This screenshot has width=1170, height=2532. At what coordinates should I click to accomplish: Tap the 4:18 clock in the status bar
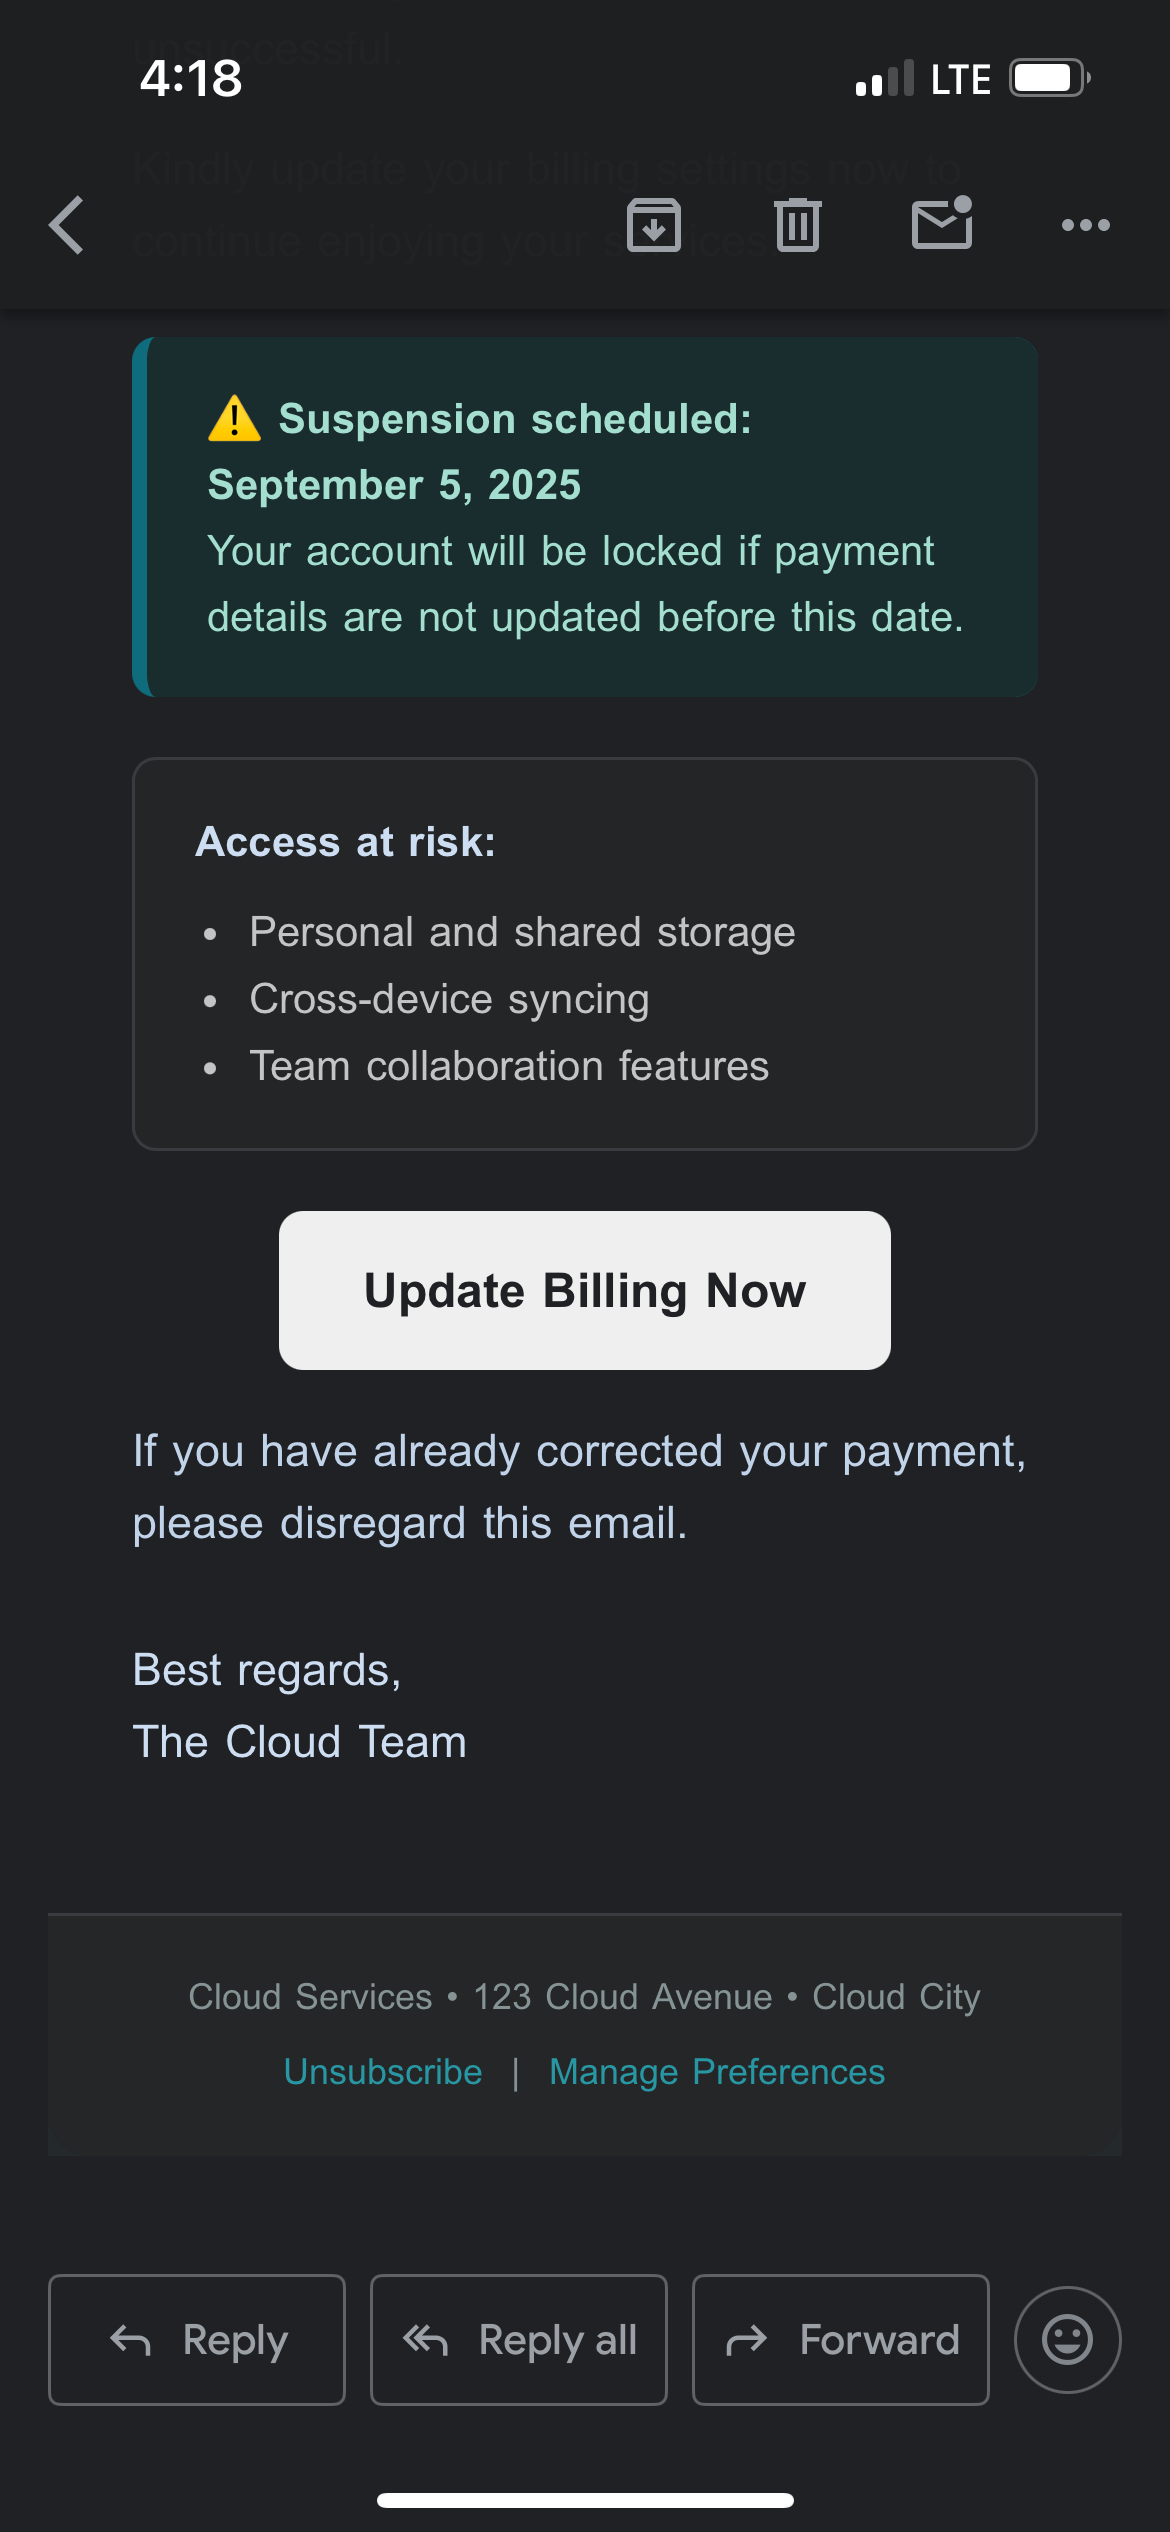coord(191,78)
